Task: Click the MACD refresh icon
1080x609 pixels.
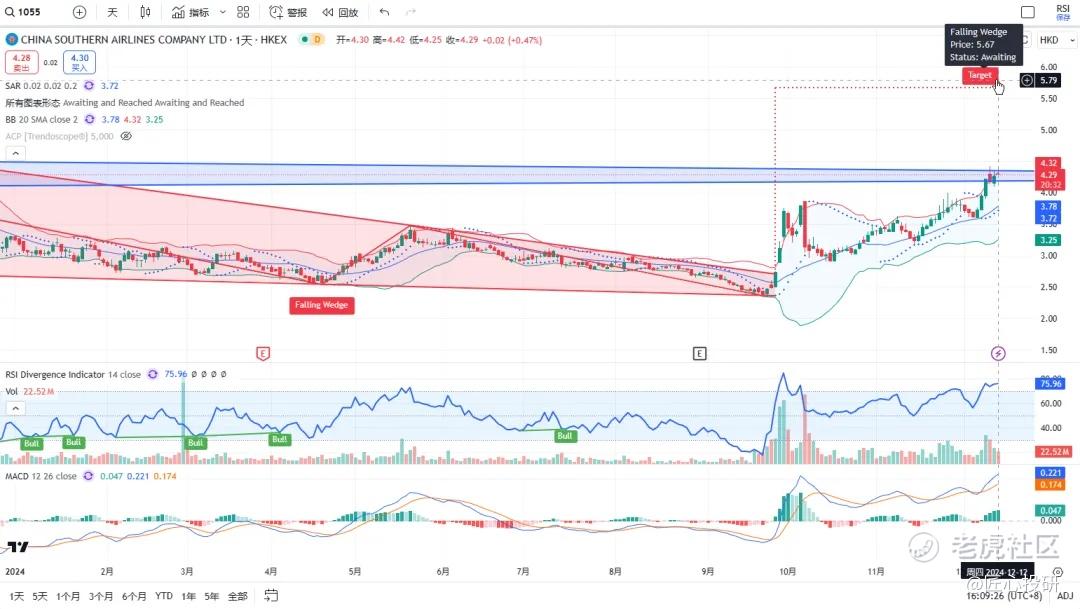Action: point(88,476)
